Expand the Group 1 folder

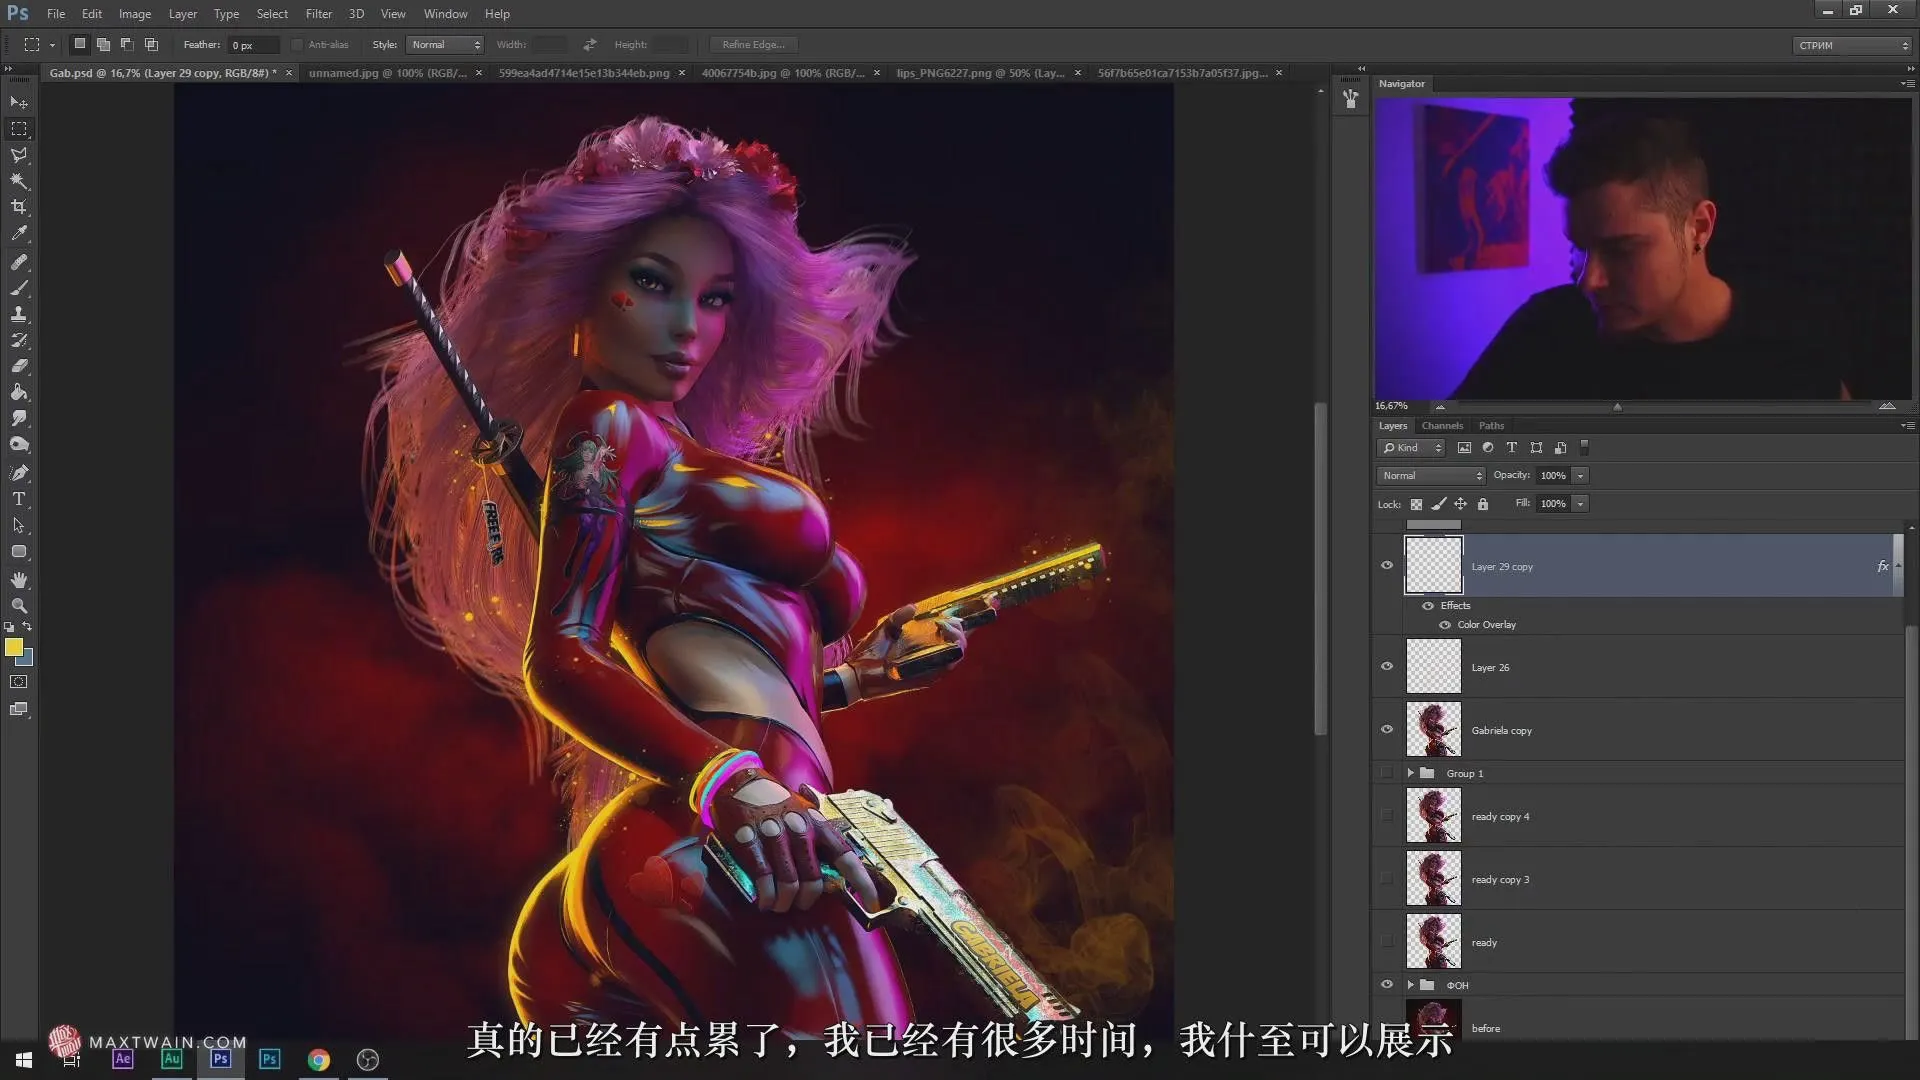point(1411,773)
